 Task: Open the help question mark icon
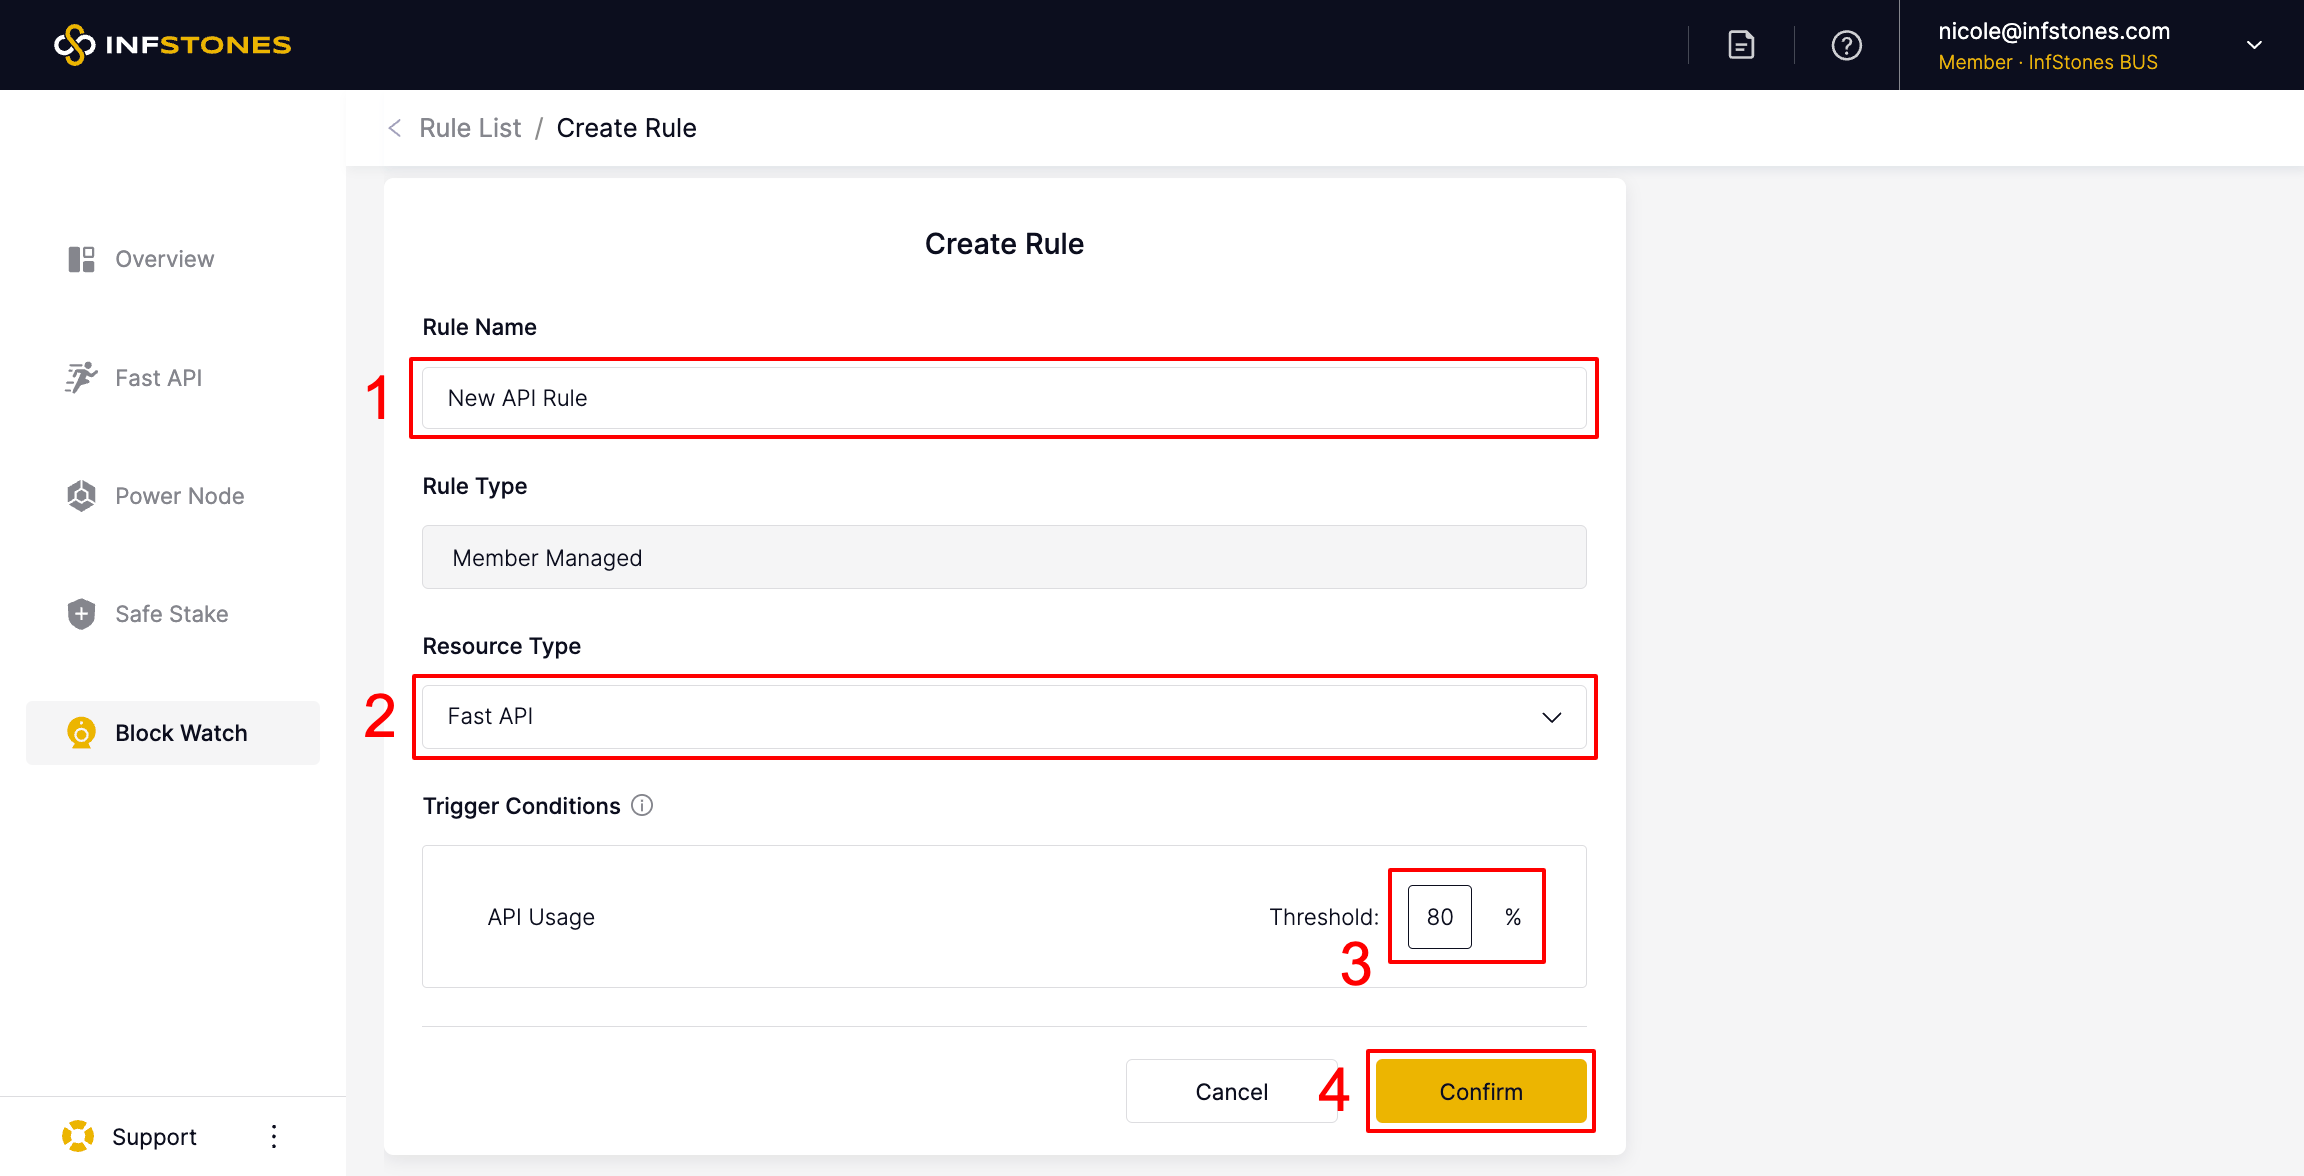1846,45
